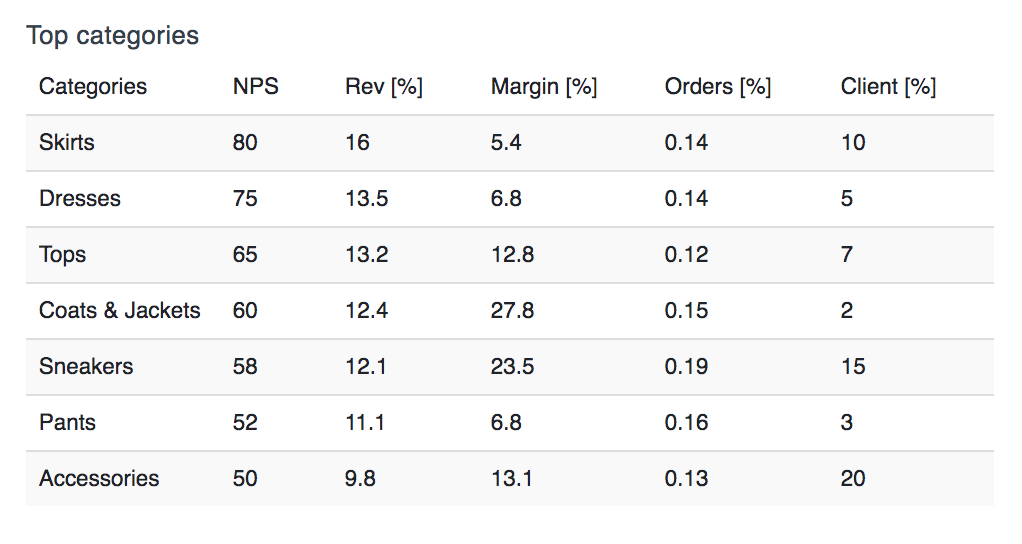Select the Pants NPS value 52
Image resolution: width=1022 pixels, height=544 pixels.
(245, 423)
